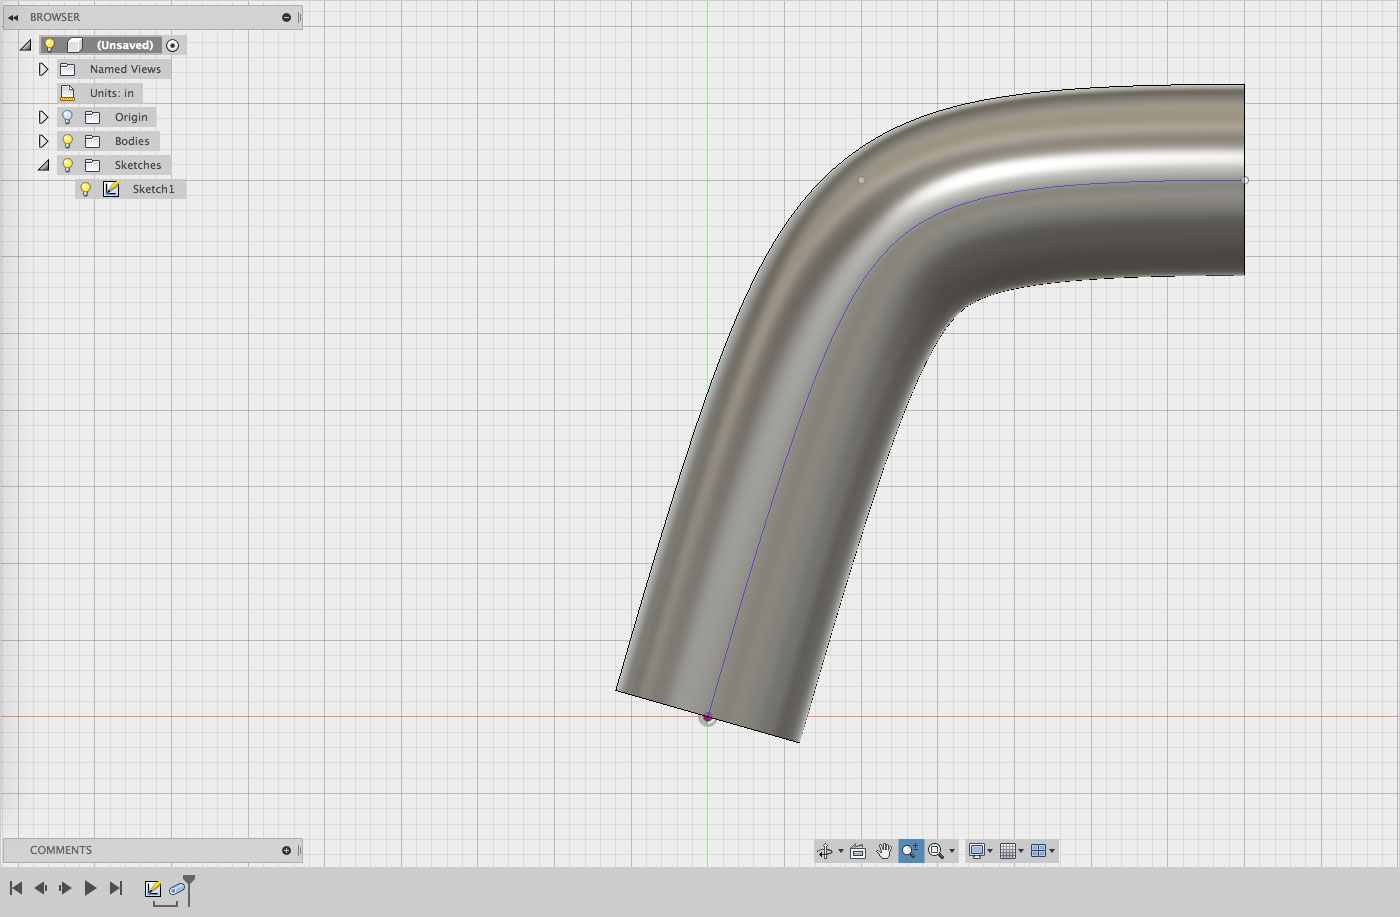The image size is (1400, 917).
Task: Select the Orbit tool in navigation bar
Action: click(x=825, y=851)
